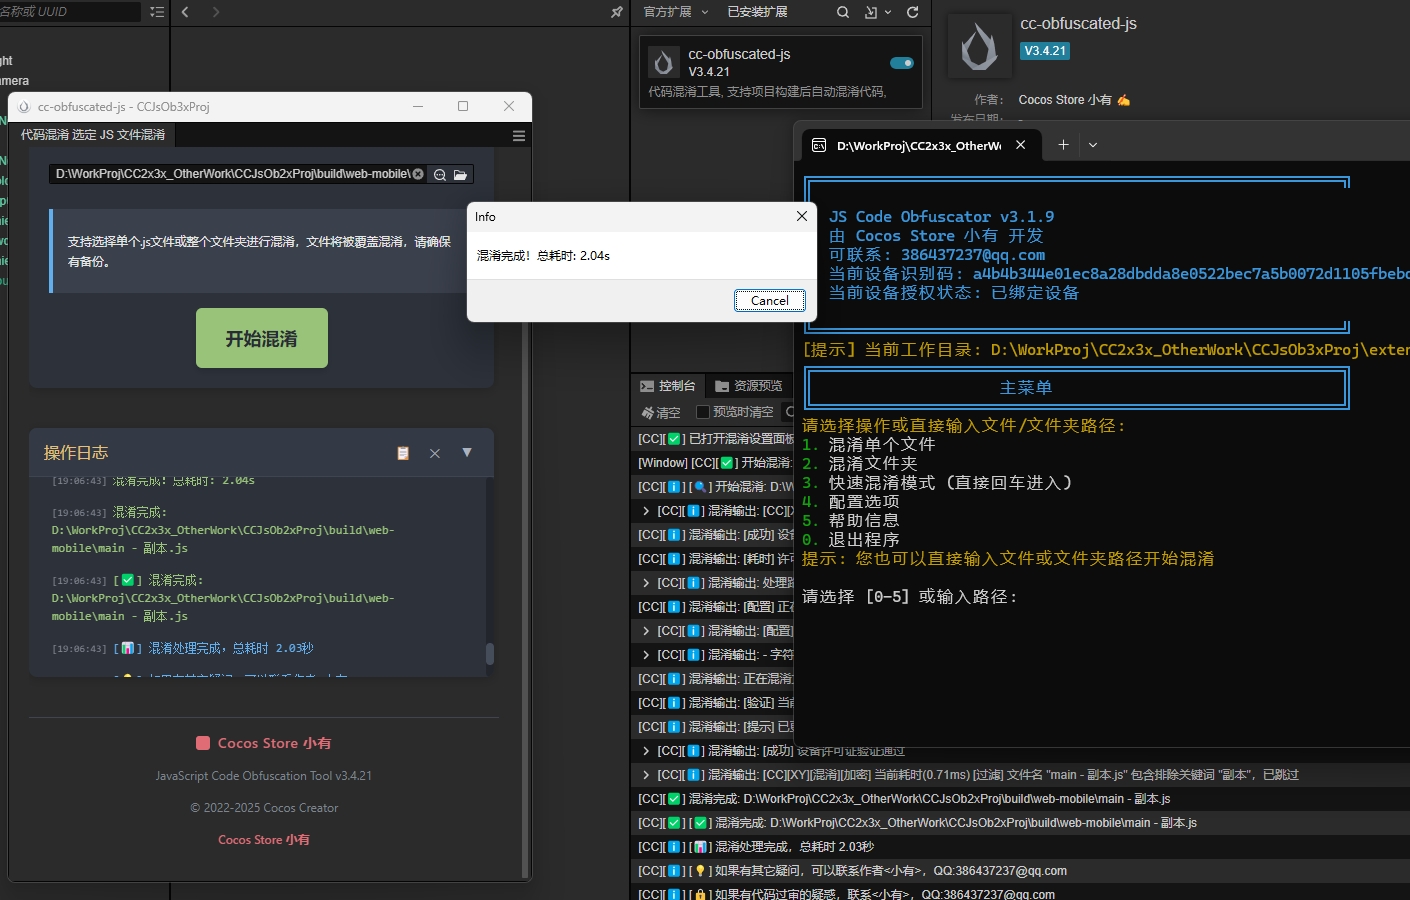Maximize the cc-obfuscated-js floating window
The image size is (1410, 900).
(463, 106)
